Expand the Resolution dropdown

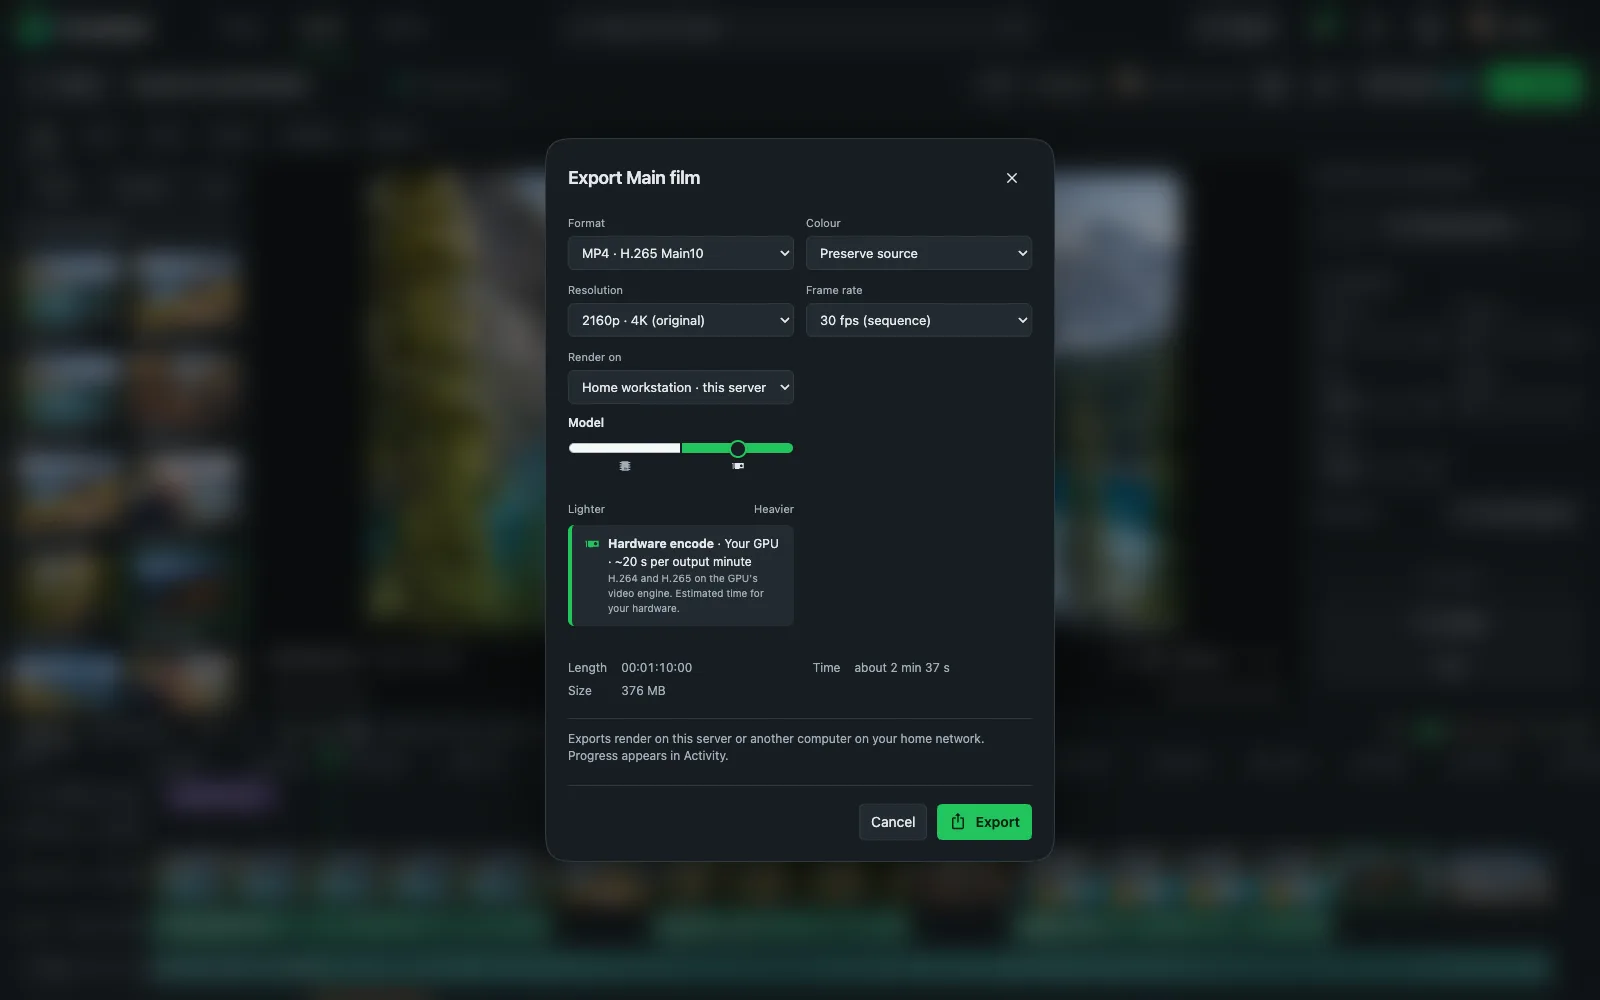coord(681,320)
